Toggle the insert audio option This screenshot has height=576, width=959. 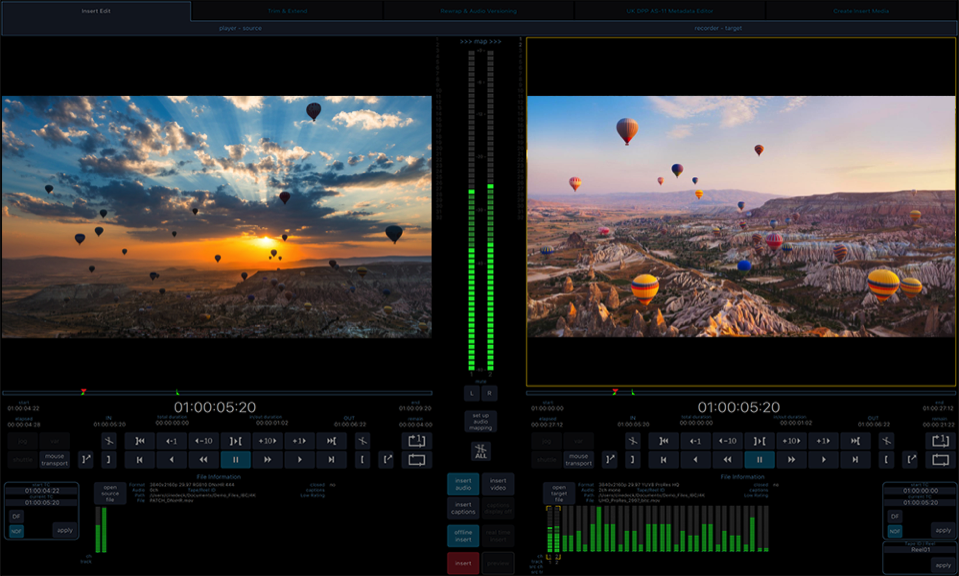pos(463,484)
